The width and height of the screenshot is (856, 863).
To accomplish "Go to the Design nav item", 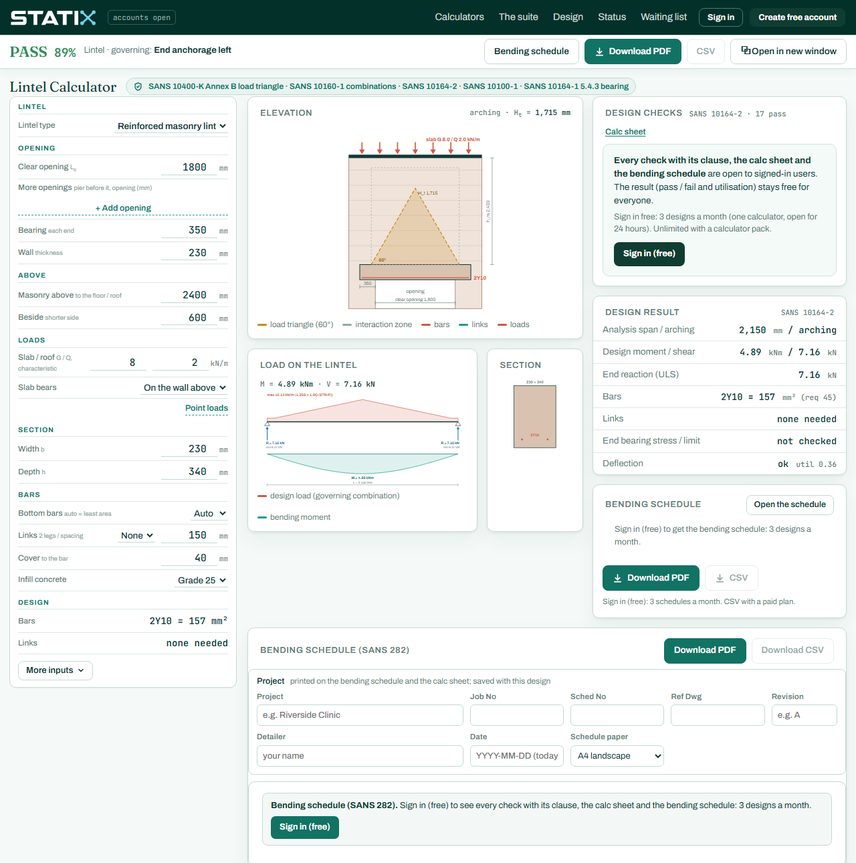I will [568, 17].
